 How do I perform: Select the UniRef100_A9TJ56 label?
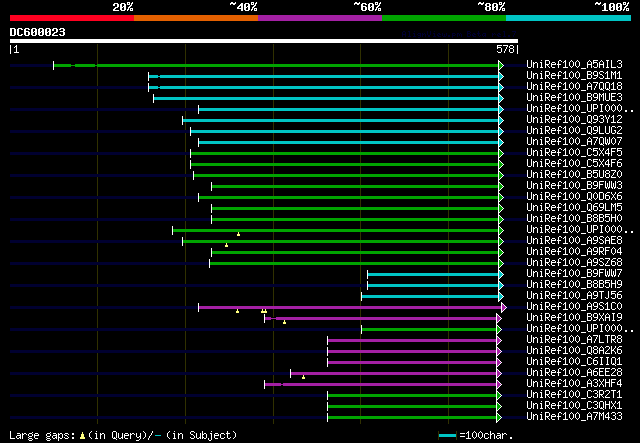tap(574, 296)
